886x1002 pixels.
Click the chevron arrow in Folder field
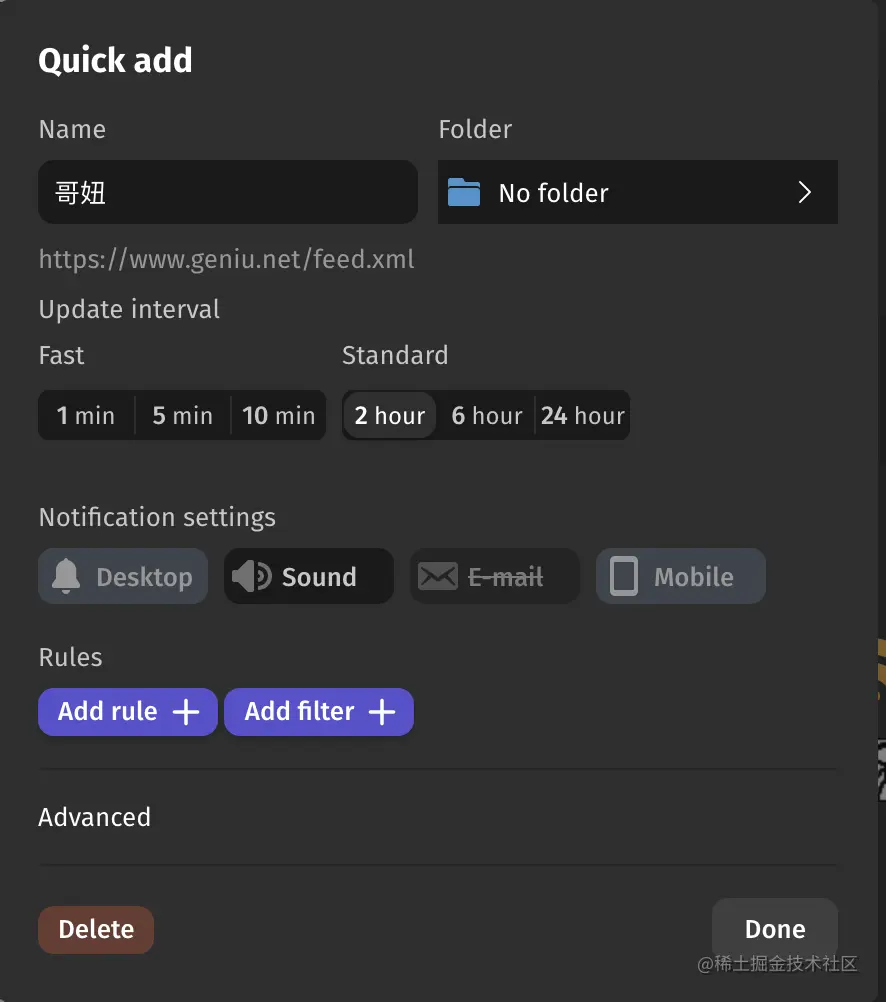coord(805,192)
